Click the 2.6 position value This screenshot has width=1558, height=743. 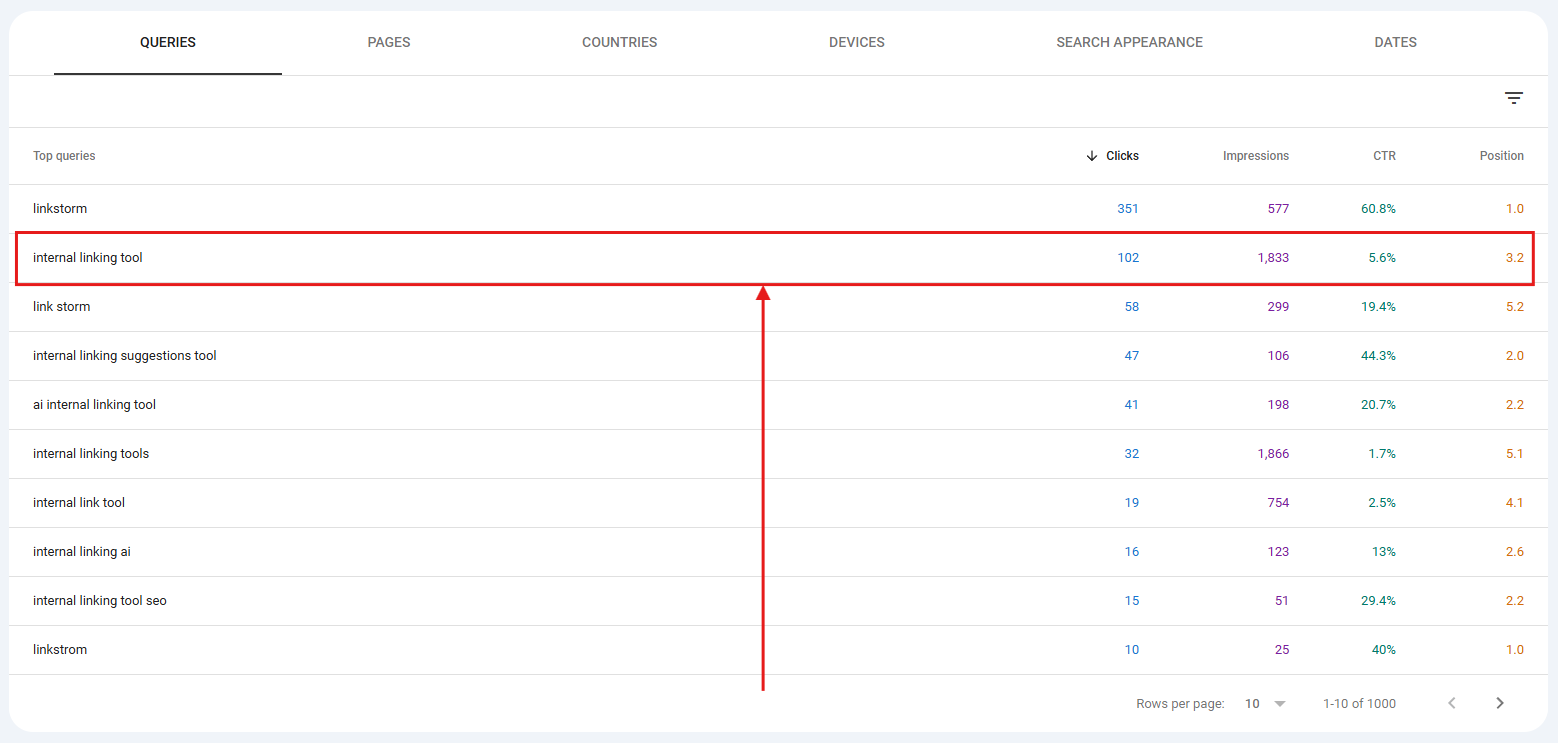[1515, 552]
